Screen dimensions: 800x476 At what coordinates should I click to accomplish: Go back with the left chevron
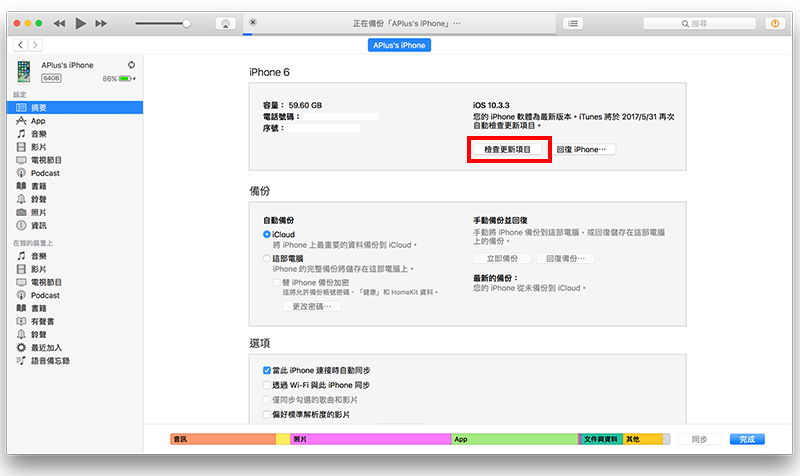[x=20, y=45]
